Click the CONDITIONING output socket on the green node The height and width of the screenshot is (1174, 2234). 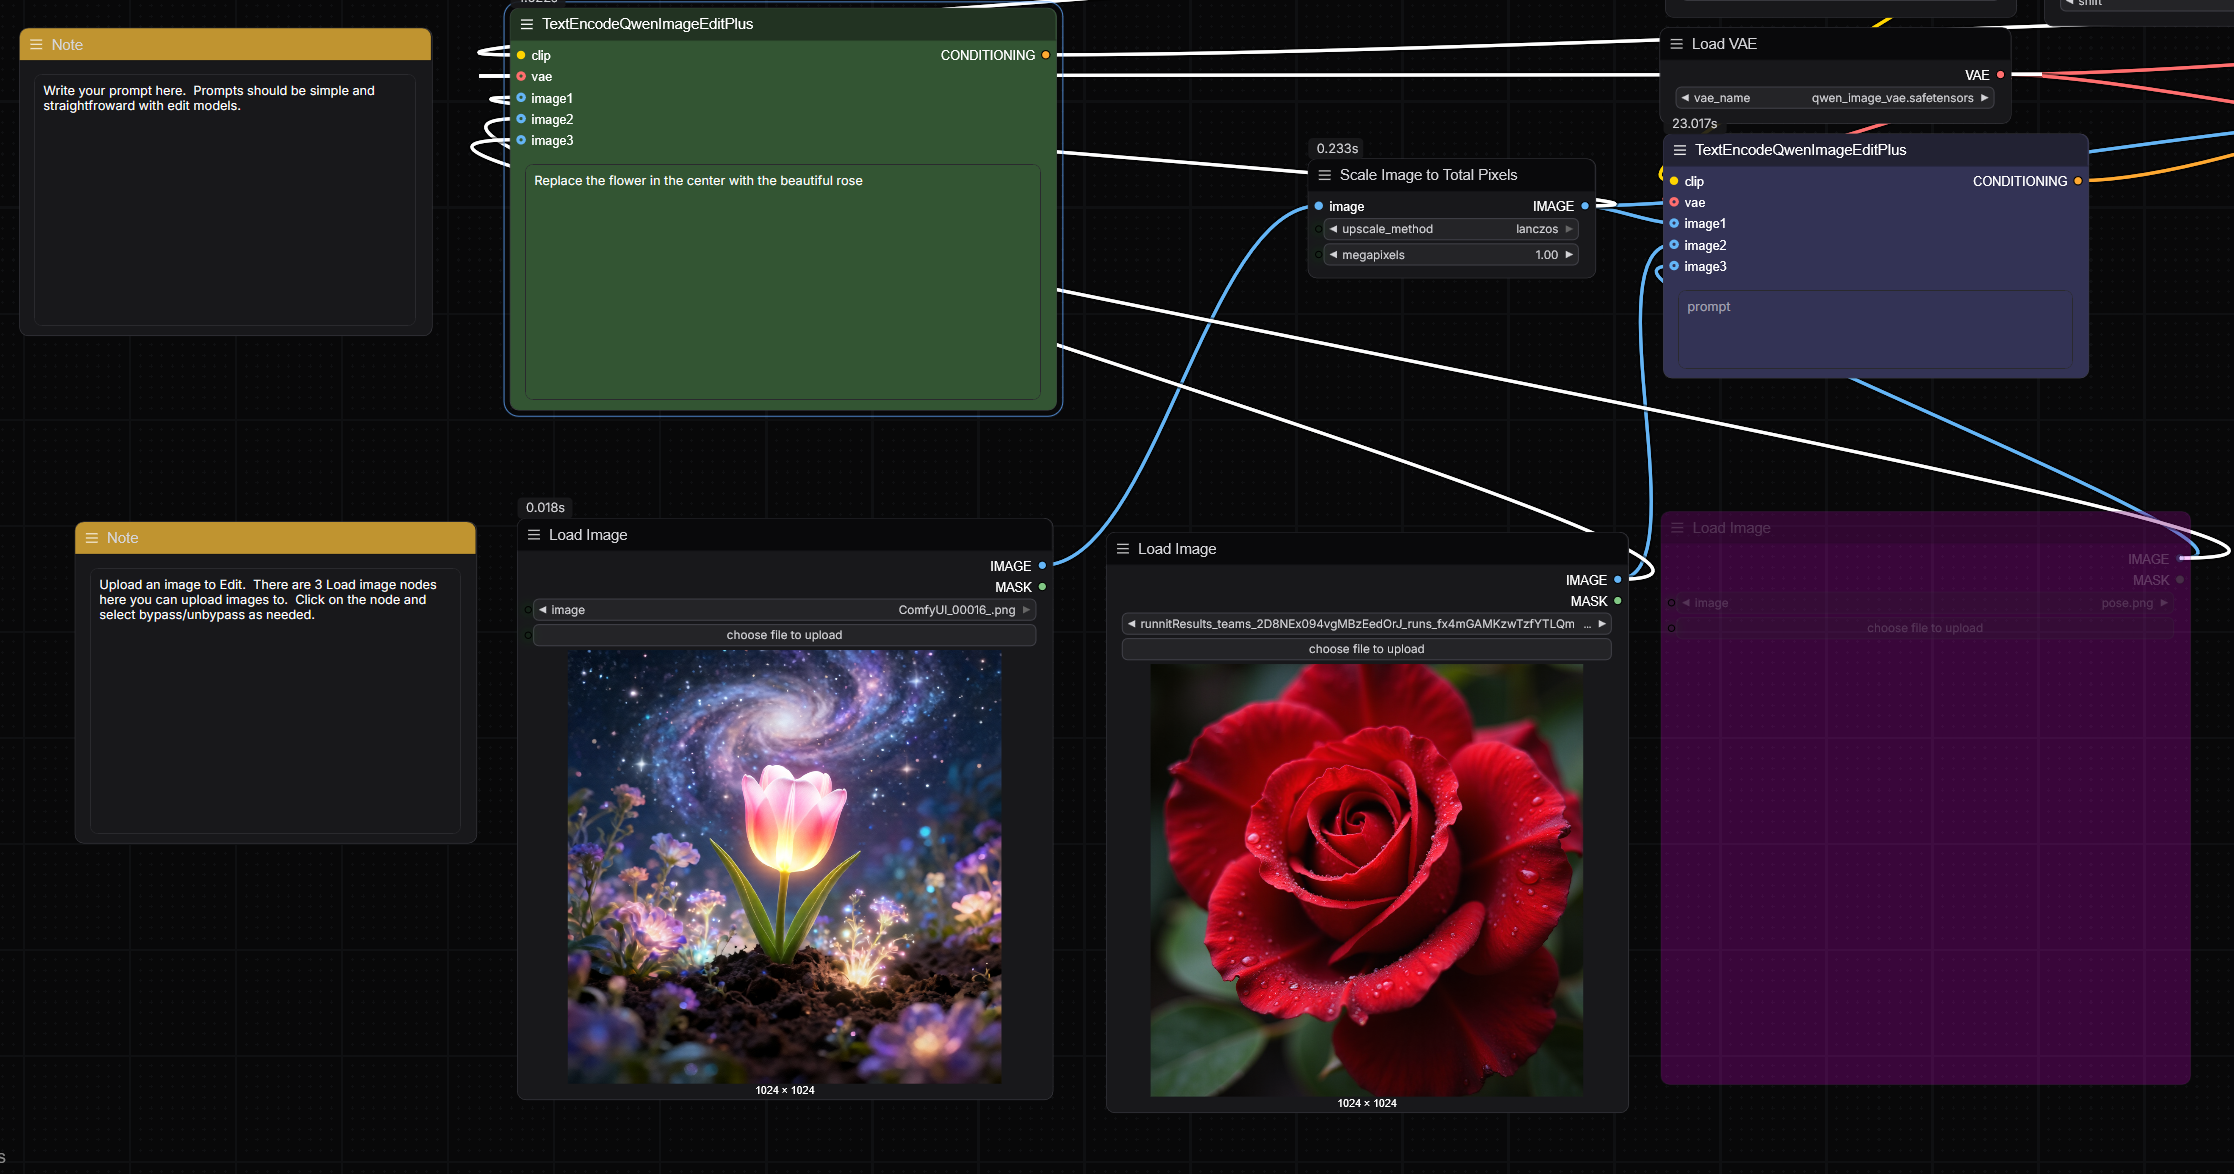[x=1046, y=55]
